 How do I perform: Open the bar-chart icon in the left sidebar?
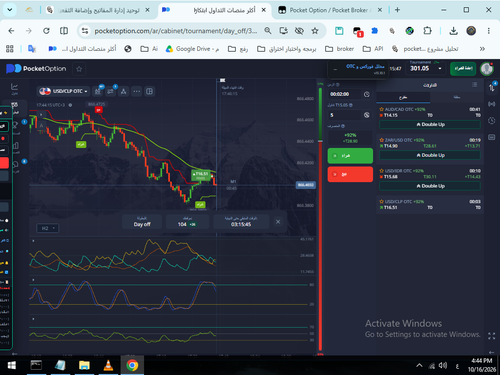coord(15,146)
